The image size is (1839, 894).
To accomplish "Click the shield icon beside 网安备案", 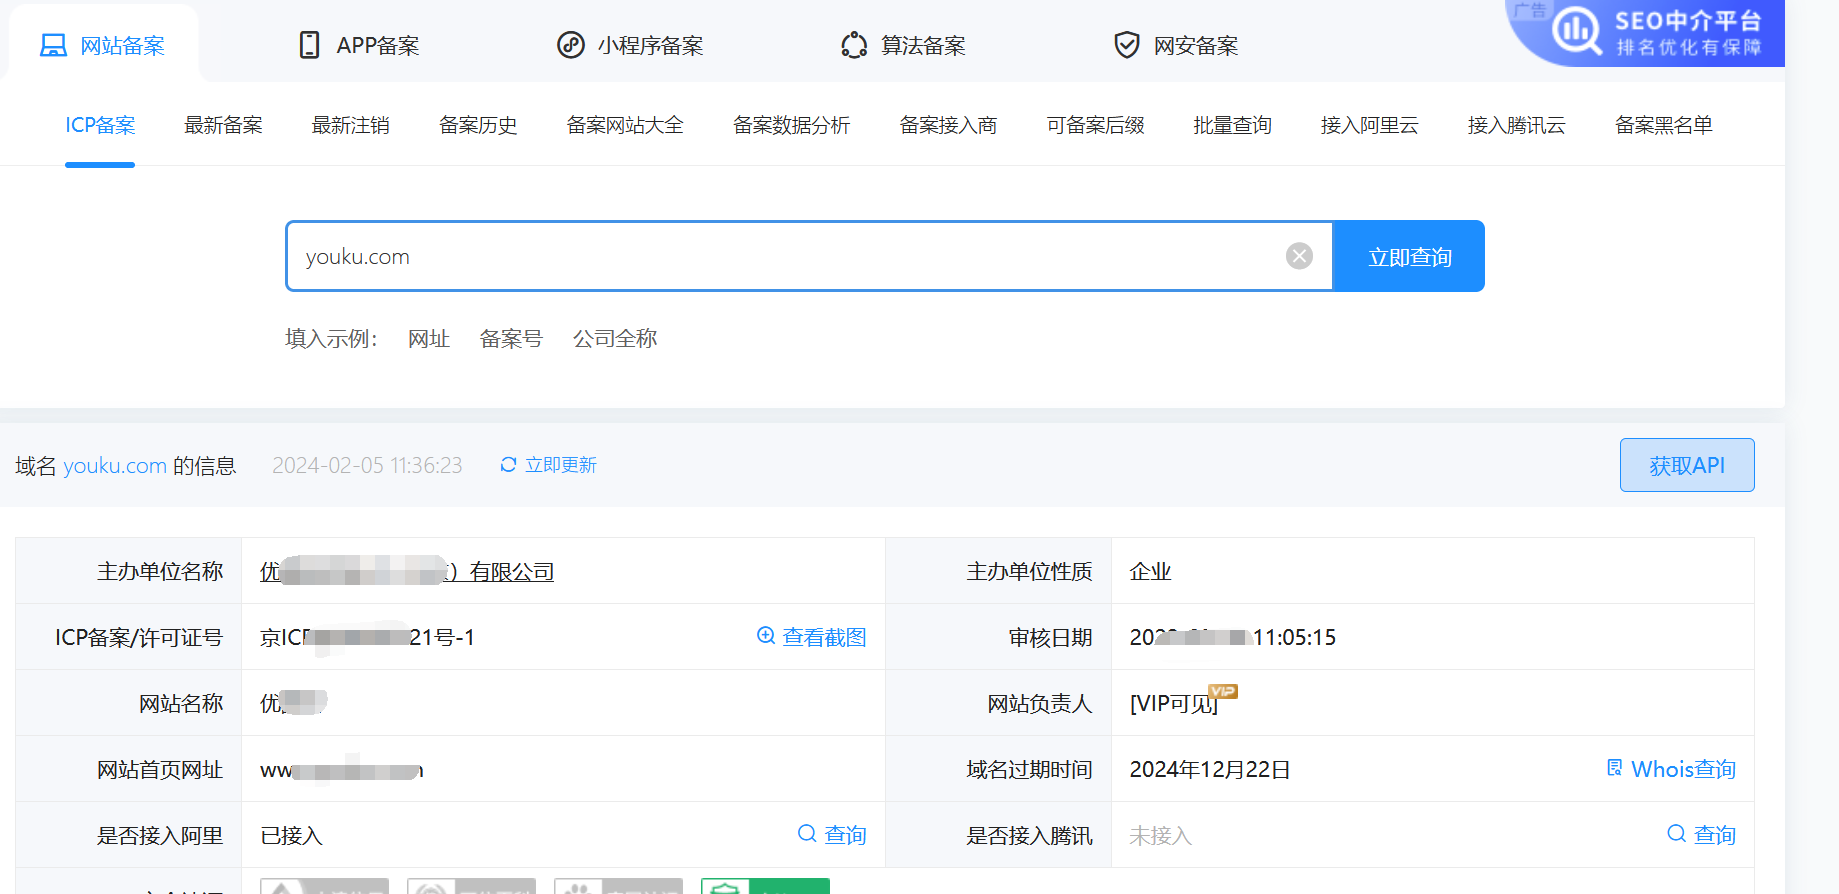I will coord(1127,45).
